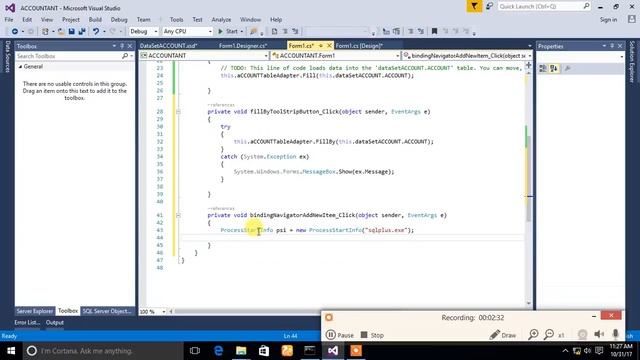Click the search magnifier in Toolbox search
The width and height of the screenshot is (640, 360).
click(x=125, y=56)
